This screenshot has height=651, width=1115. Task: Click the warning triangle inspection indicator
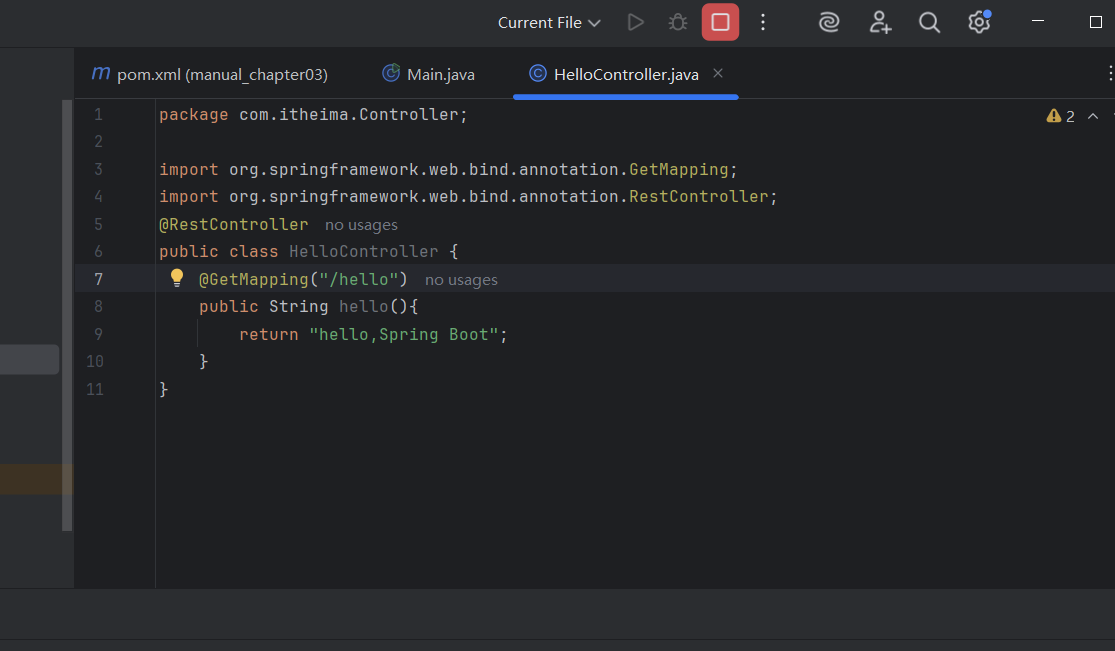coord(1054,116)
